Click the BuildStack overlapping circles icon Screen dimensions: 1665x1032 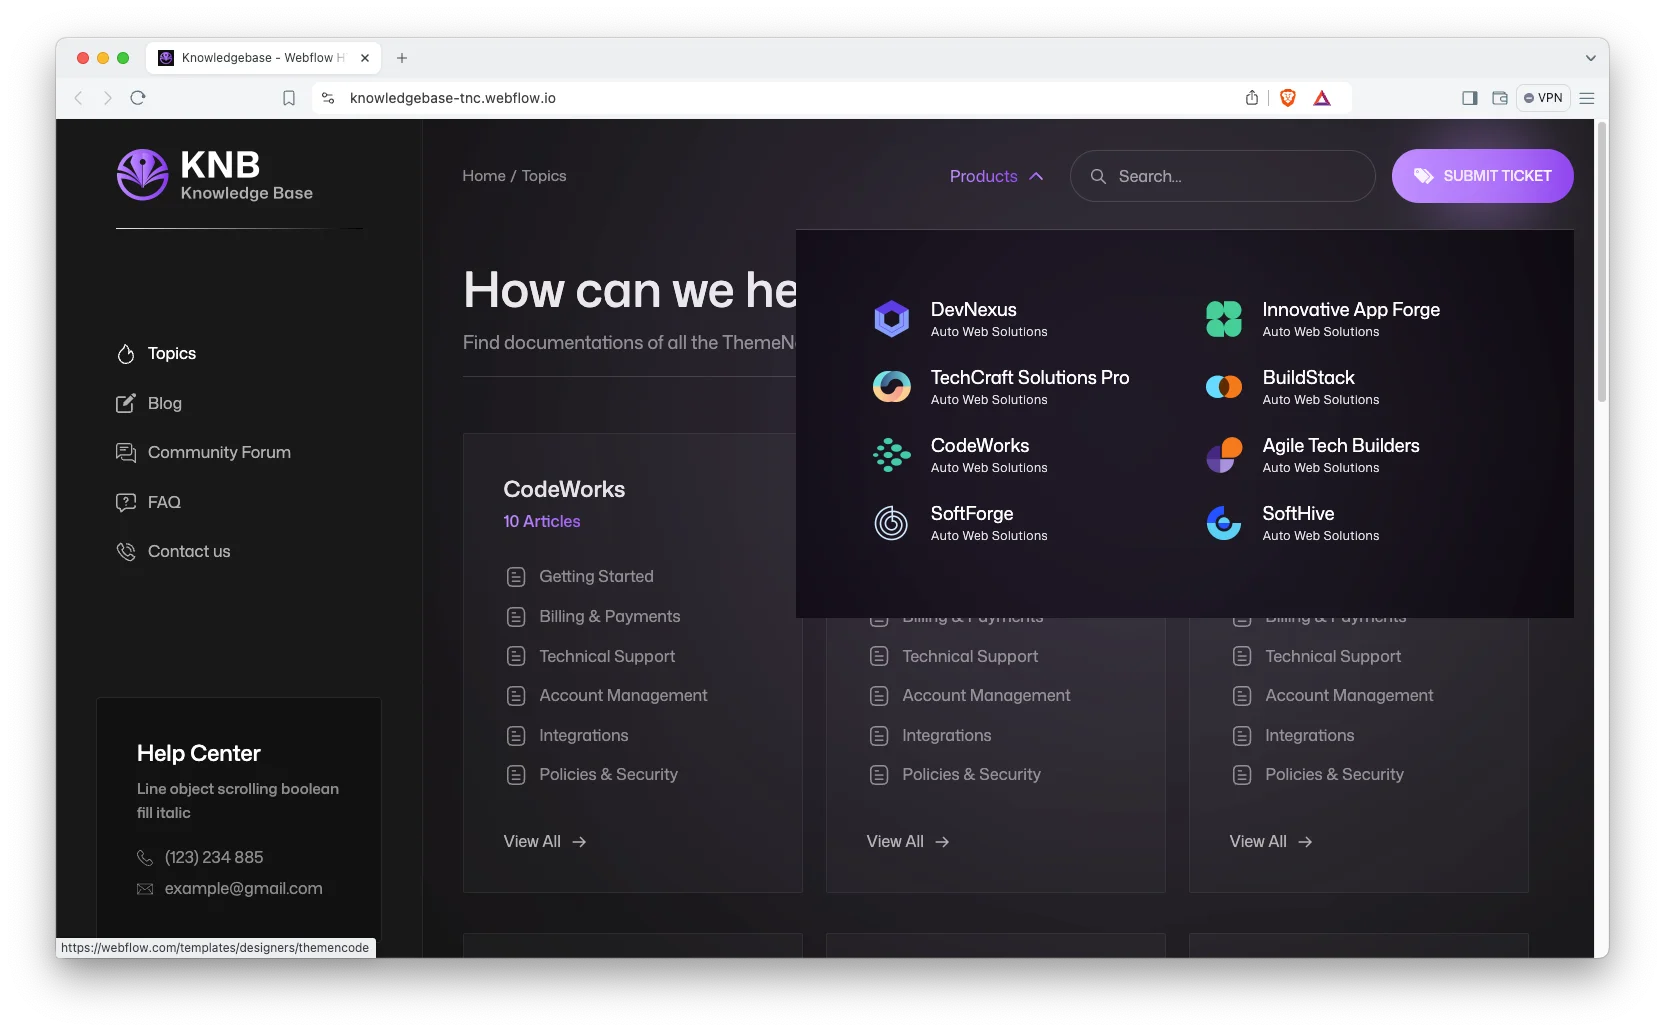coord(1223,387)
